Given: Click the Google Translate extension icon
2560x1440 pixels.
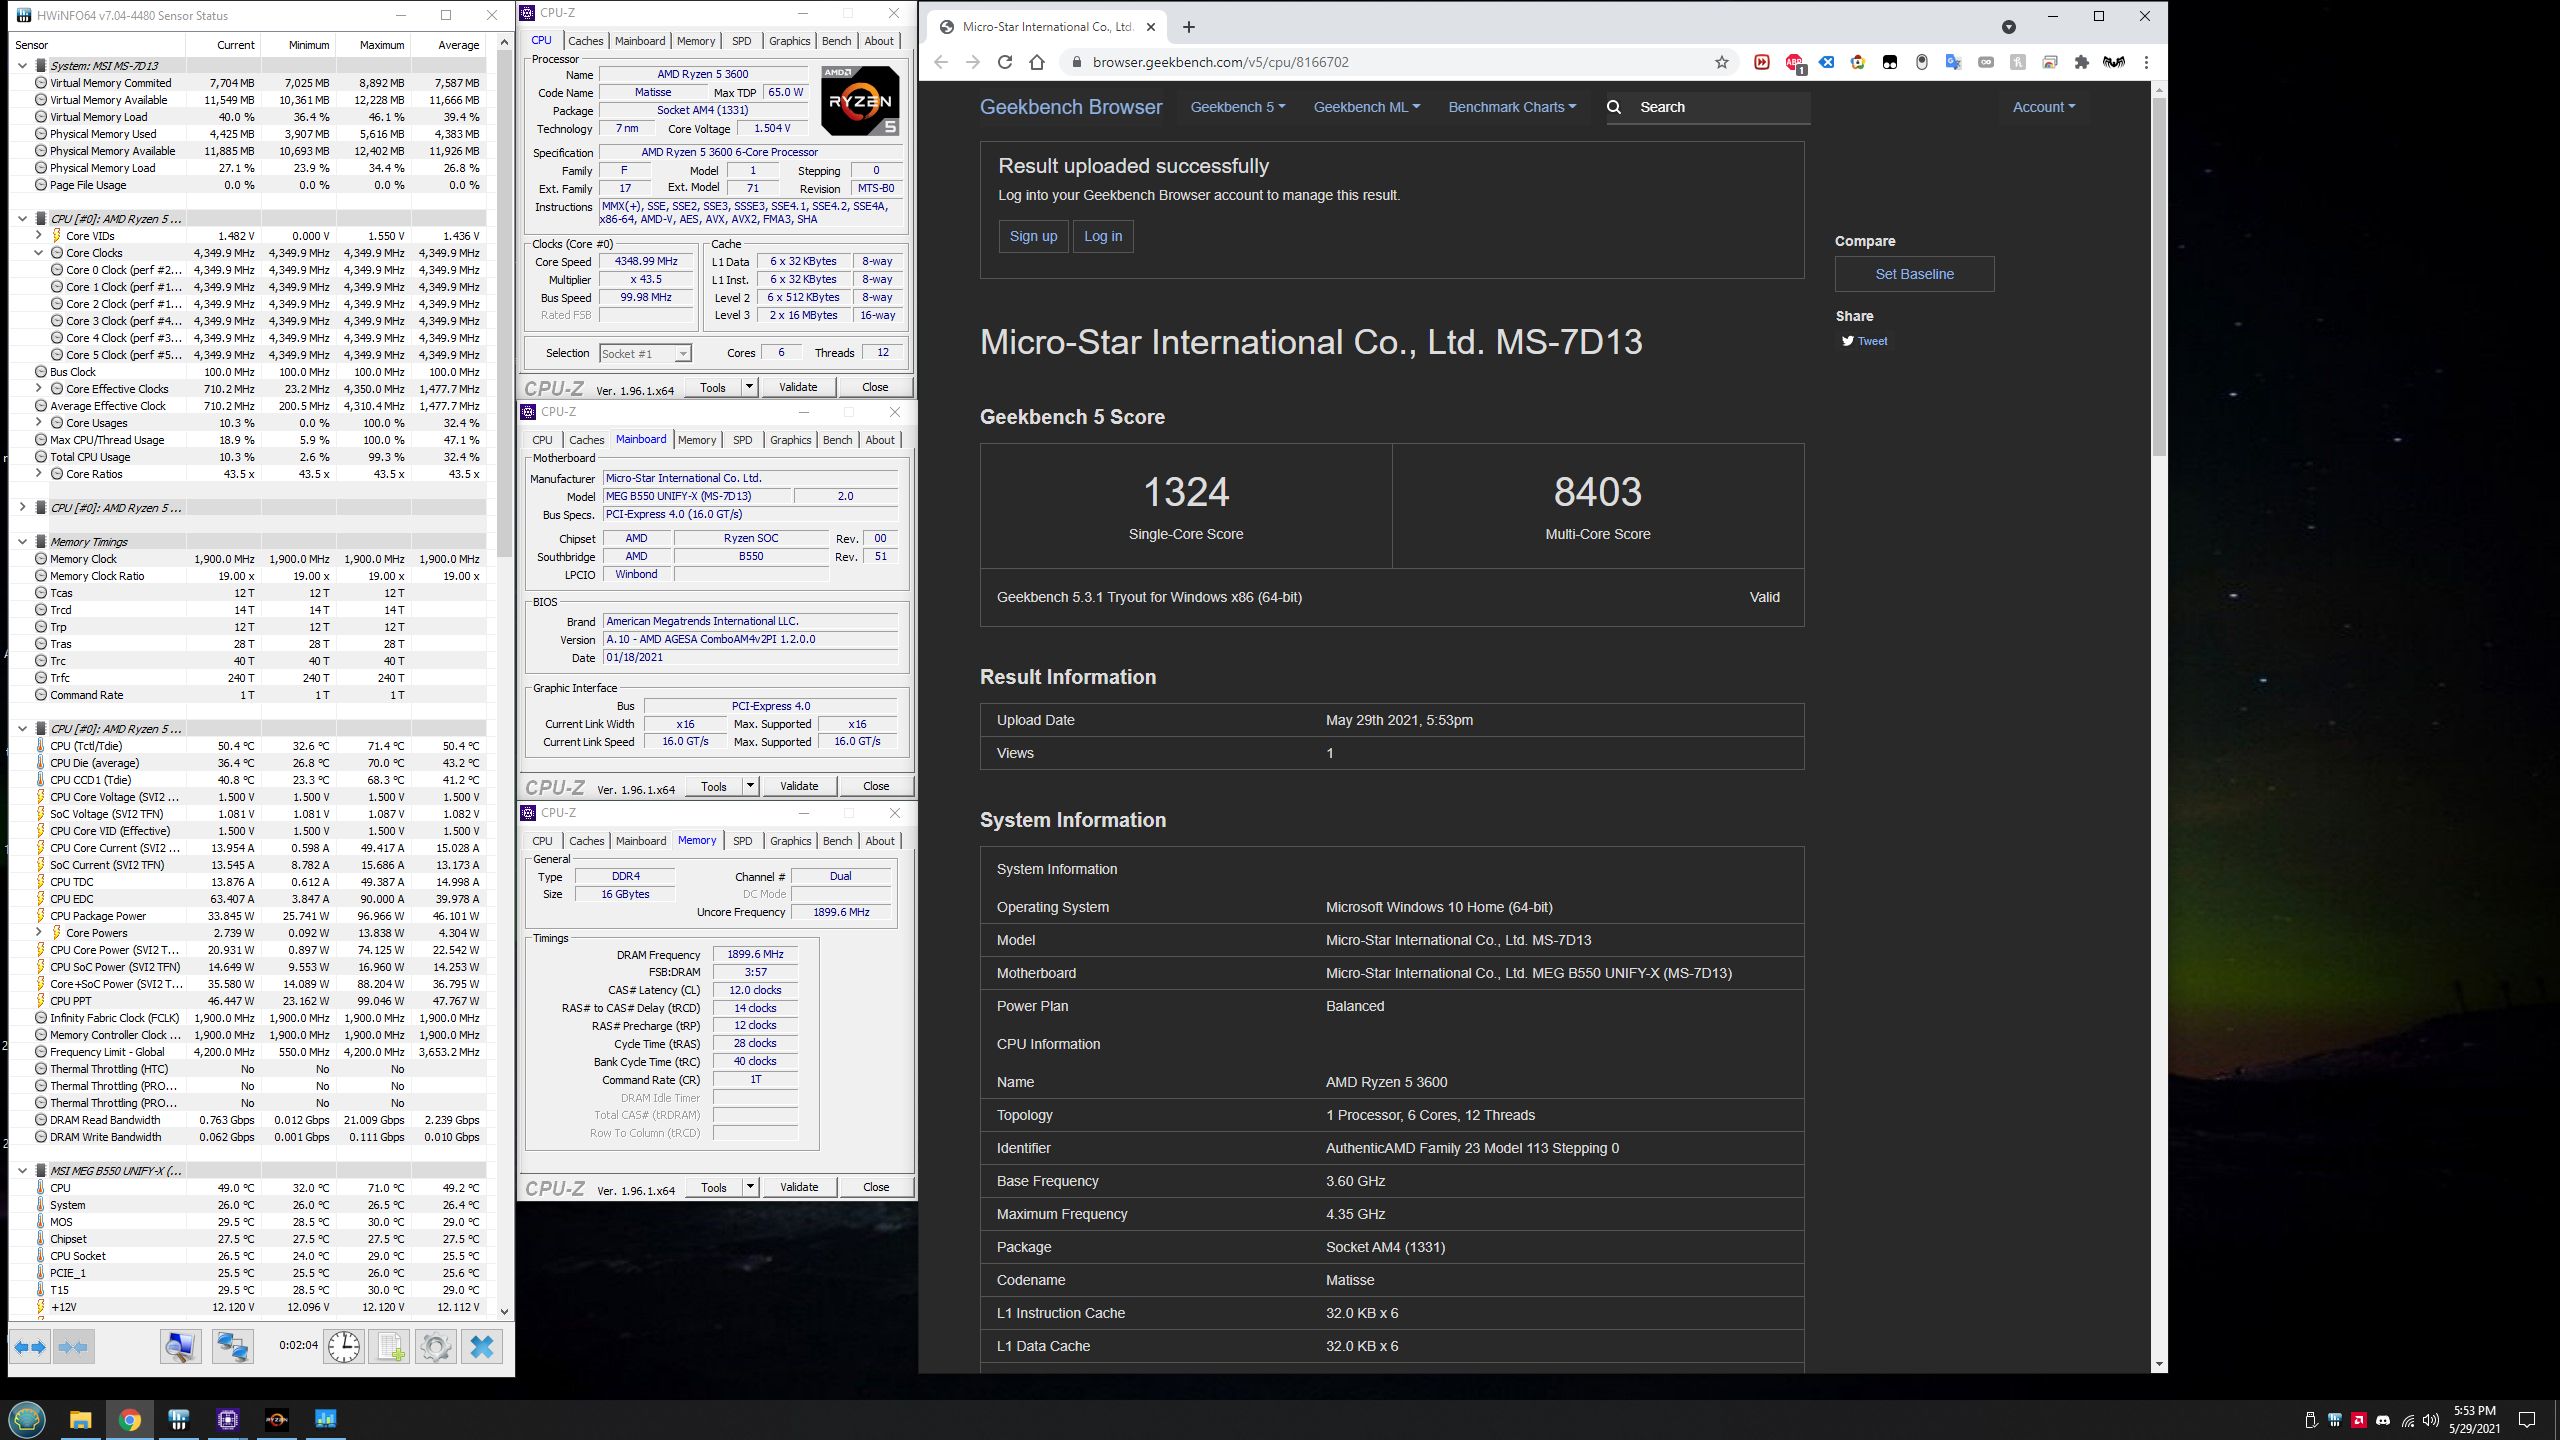Looking at the screenshot, I should (1953, 62).
